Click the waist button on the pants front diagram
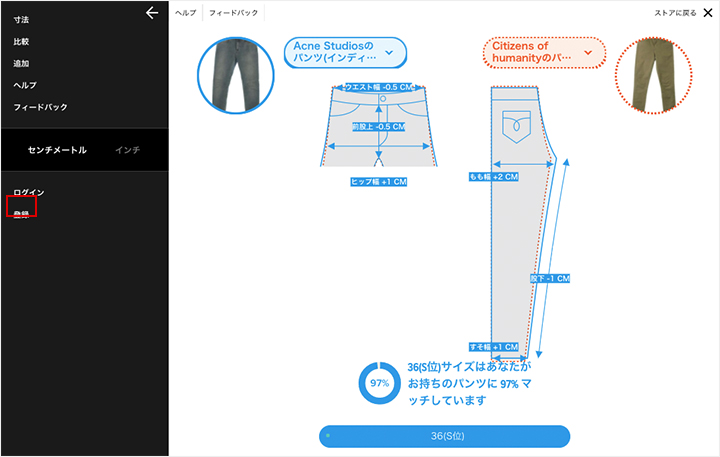Viewport: 720px width, 457px height. 383,99
